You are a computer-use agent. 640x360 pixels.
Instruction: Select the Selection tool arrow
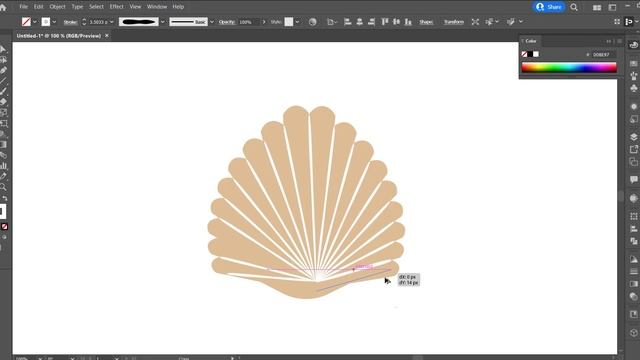click(x=3, y=49)
